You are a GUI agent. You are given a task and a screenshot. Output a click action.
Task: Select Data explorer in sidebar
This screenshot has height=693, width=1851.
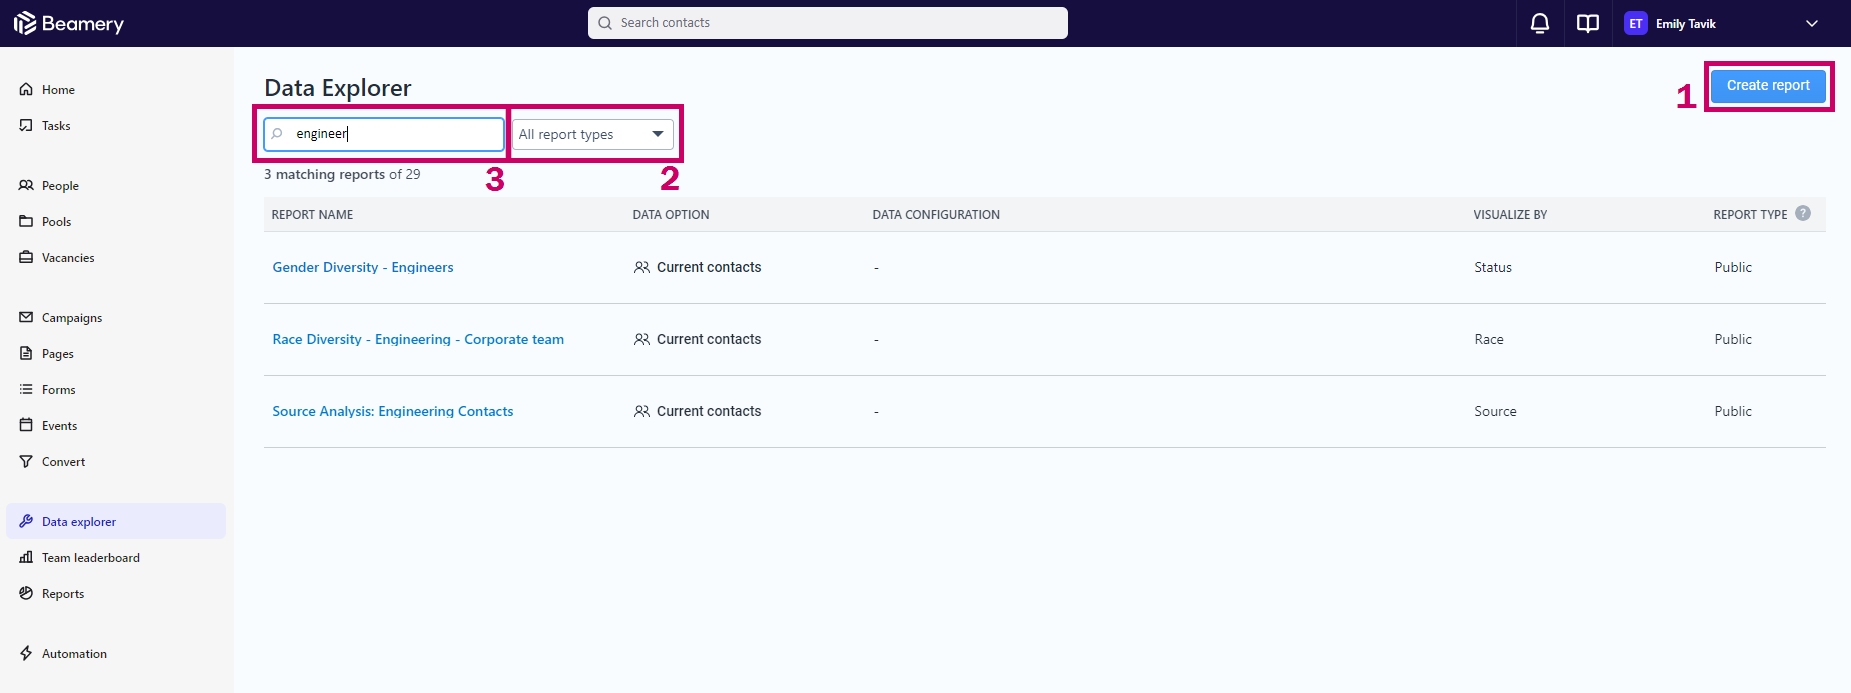(116, 521)
